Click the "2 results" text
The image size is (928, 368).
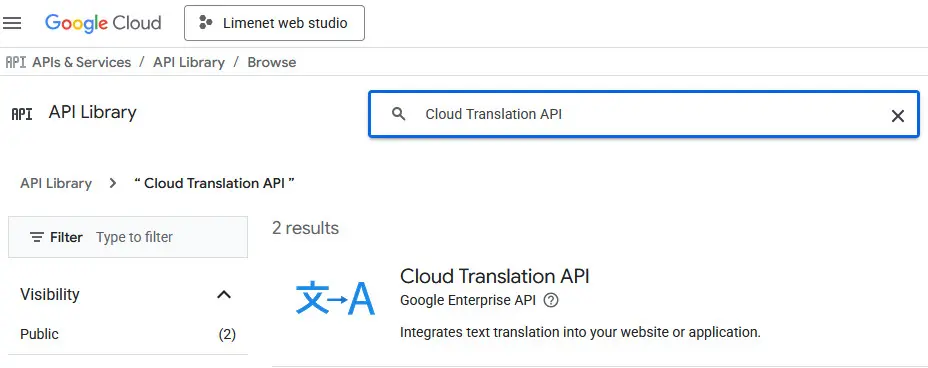coord(305,228)
